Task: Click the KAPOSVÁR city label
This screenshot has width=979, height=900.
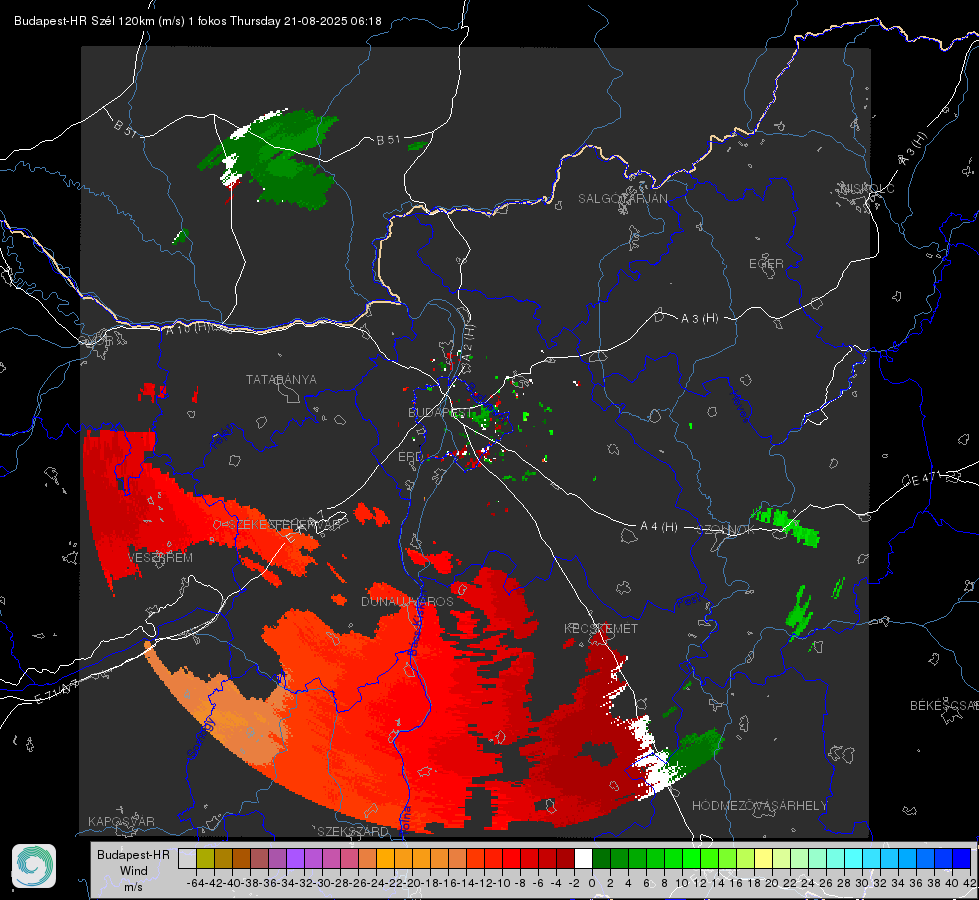Action: pos(121,821)
